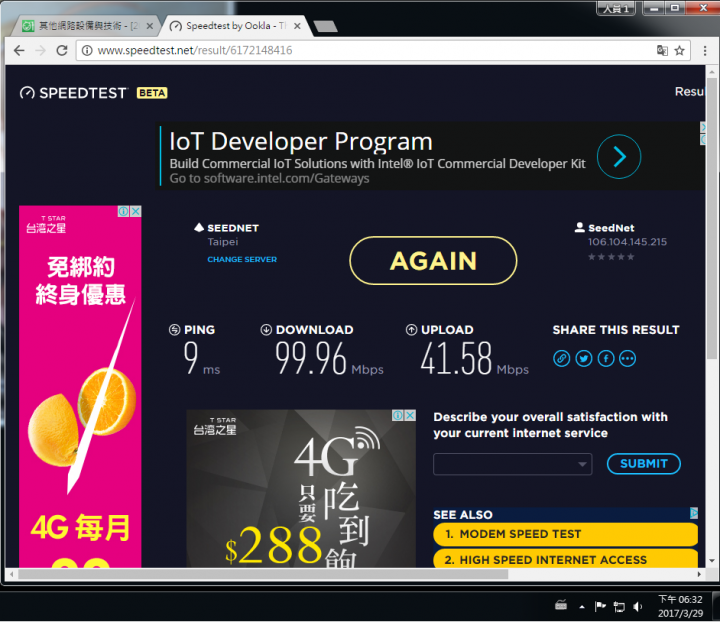Click the vertical scrollbar thumb

coord(712,219)
